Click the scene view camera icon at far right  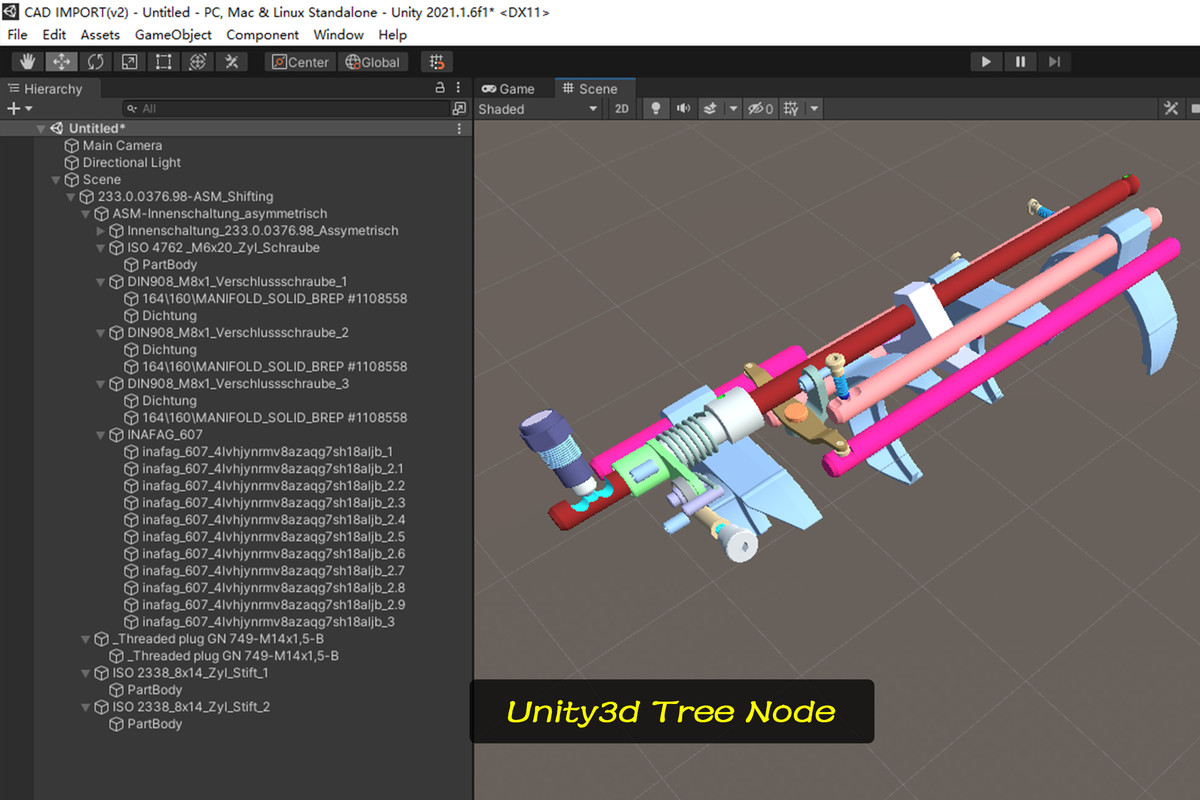click(x=1194, y=109)
